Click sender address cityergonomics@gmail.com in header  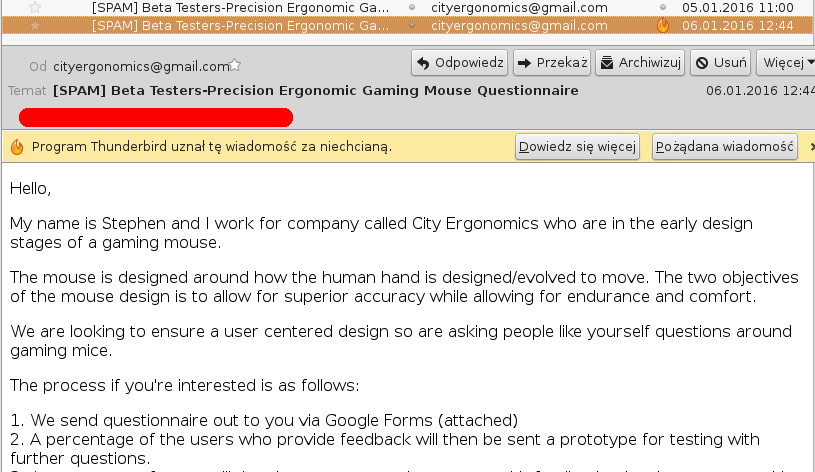pos(141,67)
